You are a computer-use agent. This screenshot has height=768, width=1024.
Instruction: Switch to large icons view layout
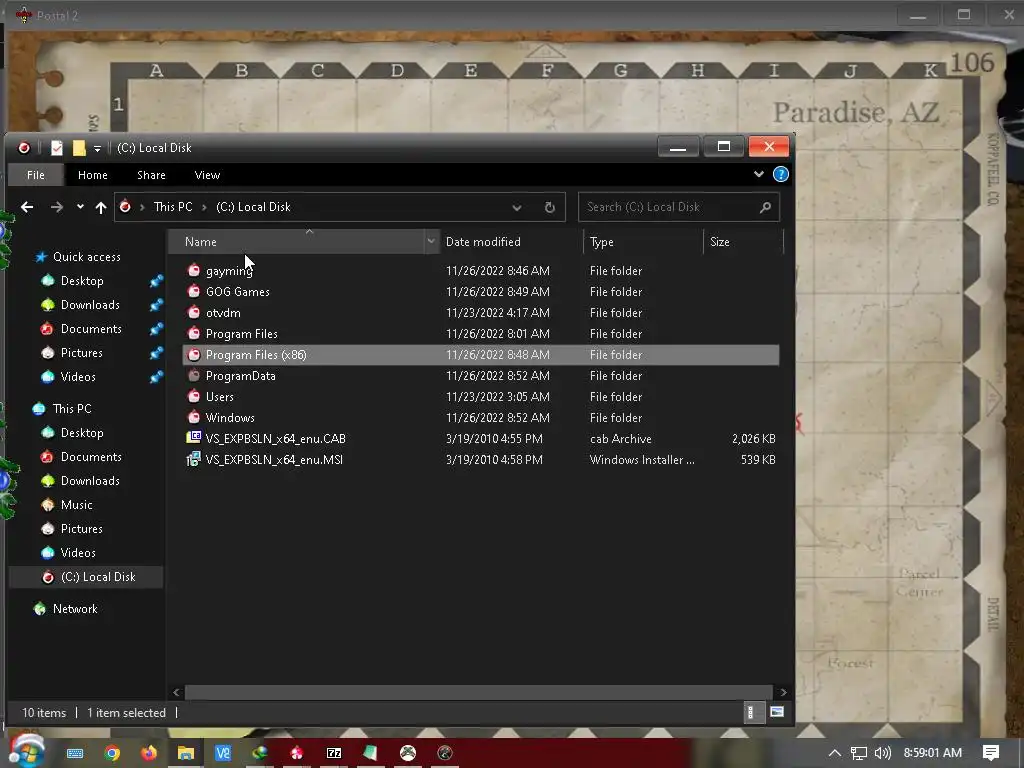[776, 712]
